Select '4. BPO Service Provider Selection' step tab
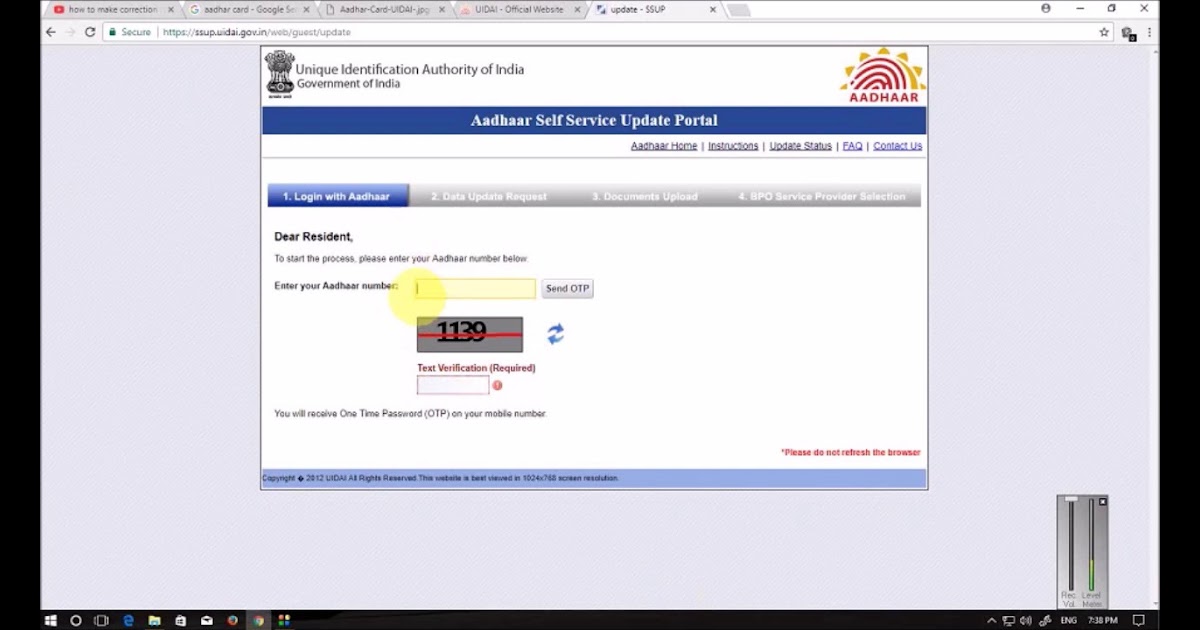The image size is (1200, 630). (822, 196)
